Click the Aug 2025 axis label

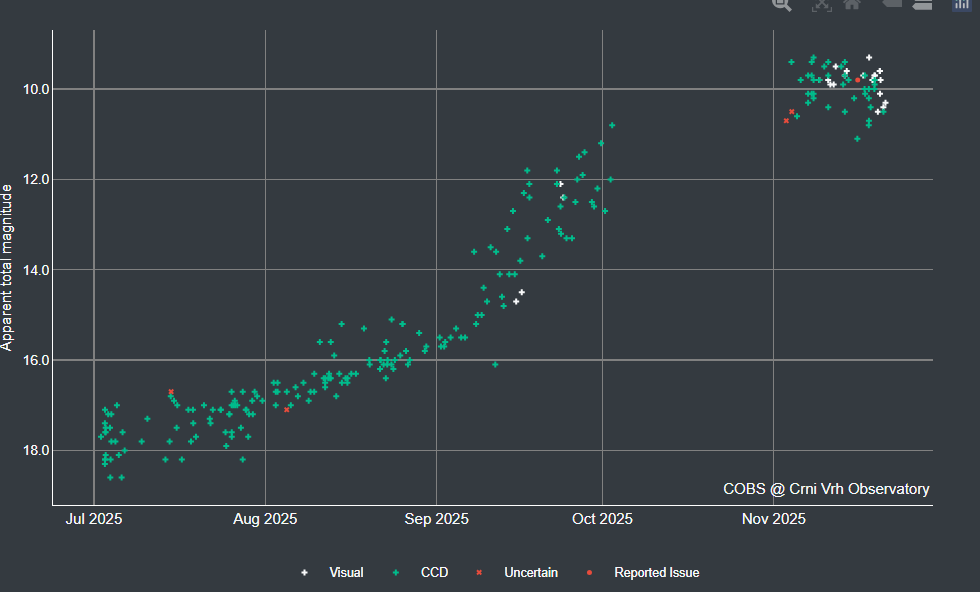(265, 519)
